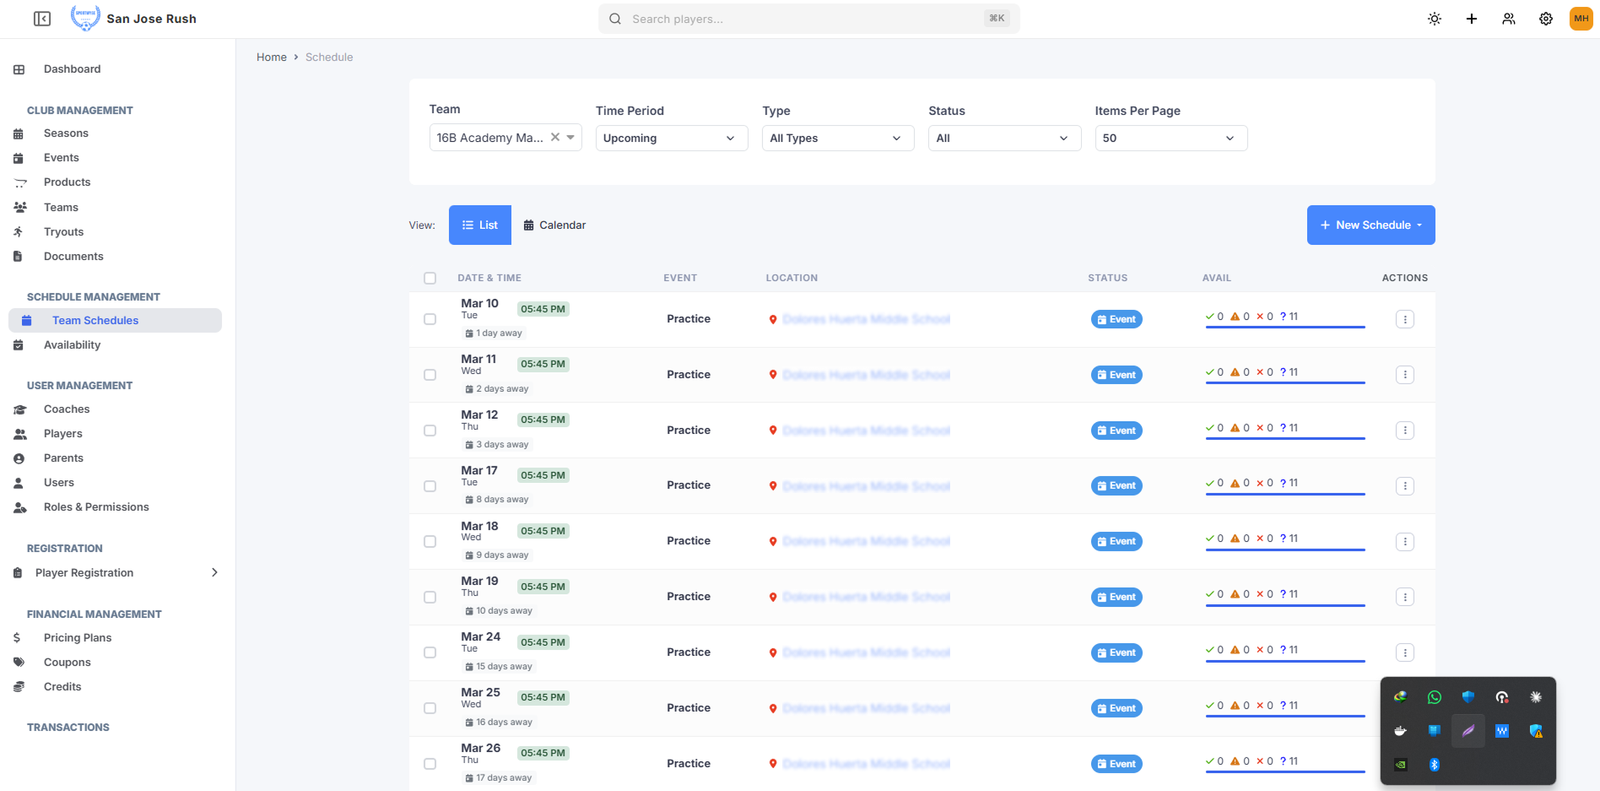
Task: Clear the selected 16B Academy team
Action: pyautogui.click(x=555, y=138)
